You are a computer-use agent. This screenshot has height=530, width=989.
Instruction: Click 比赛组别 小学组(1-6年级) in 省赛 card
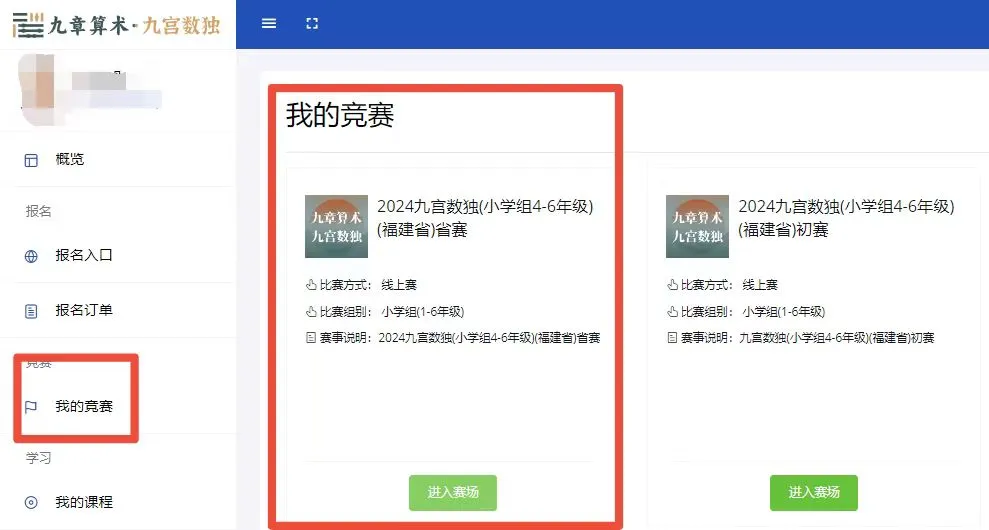[x=385, y=312]
